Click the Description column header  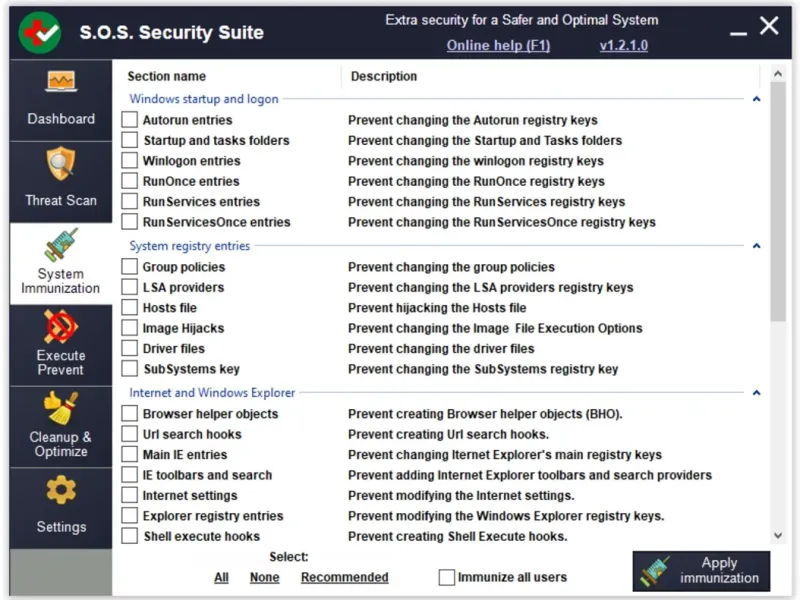point(384,76)
